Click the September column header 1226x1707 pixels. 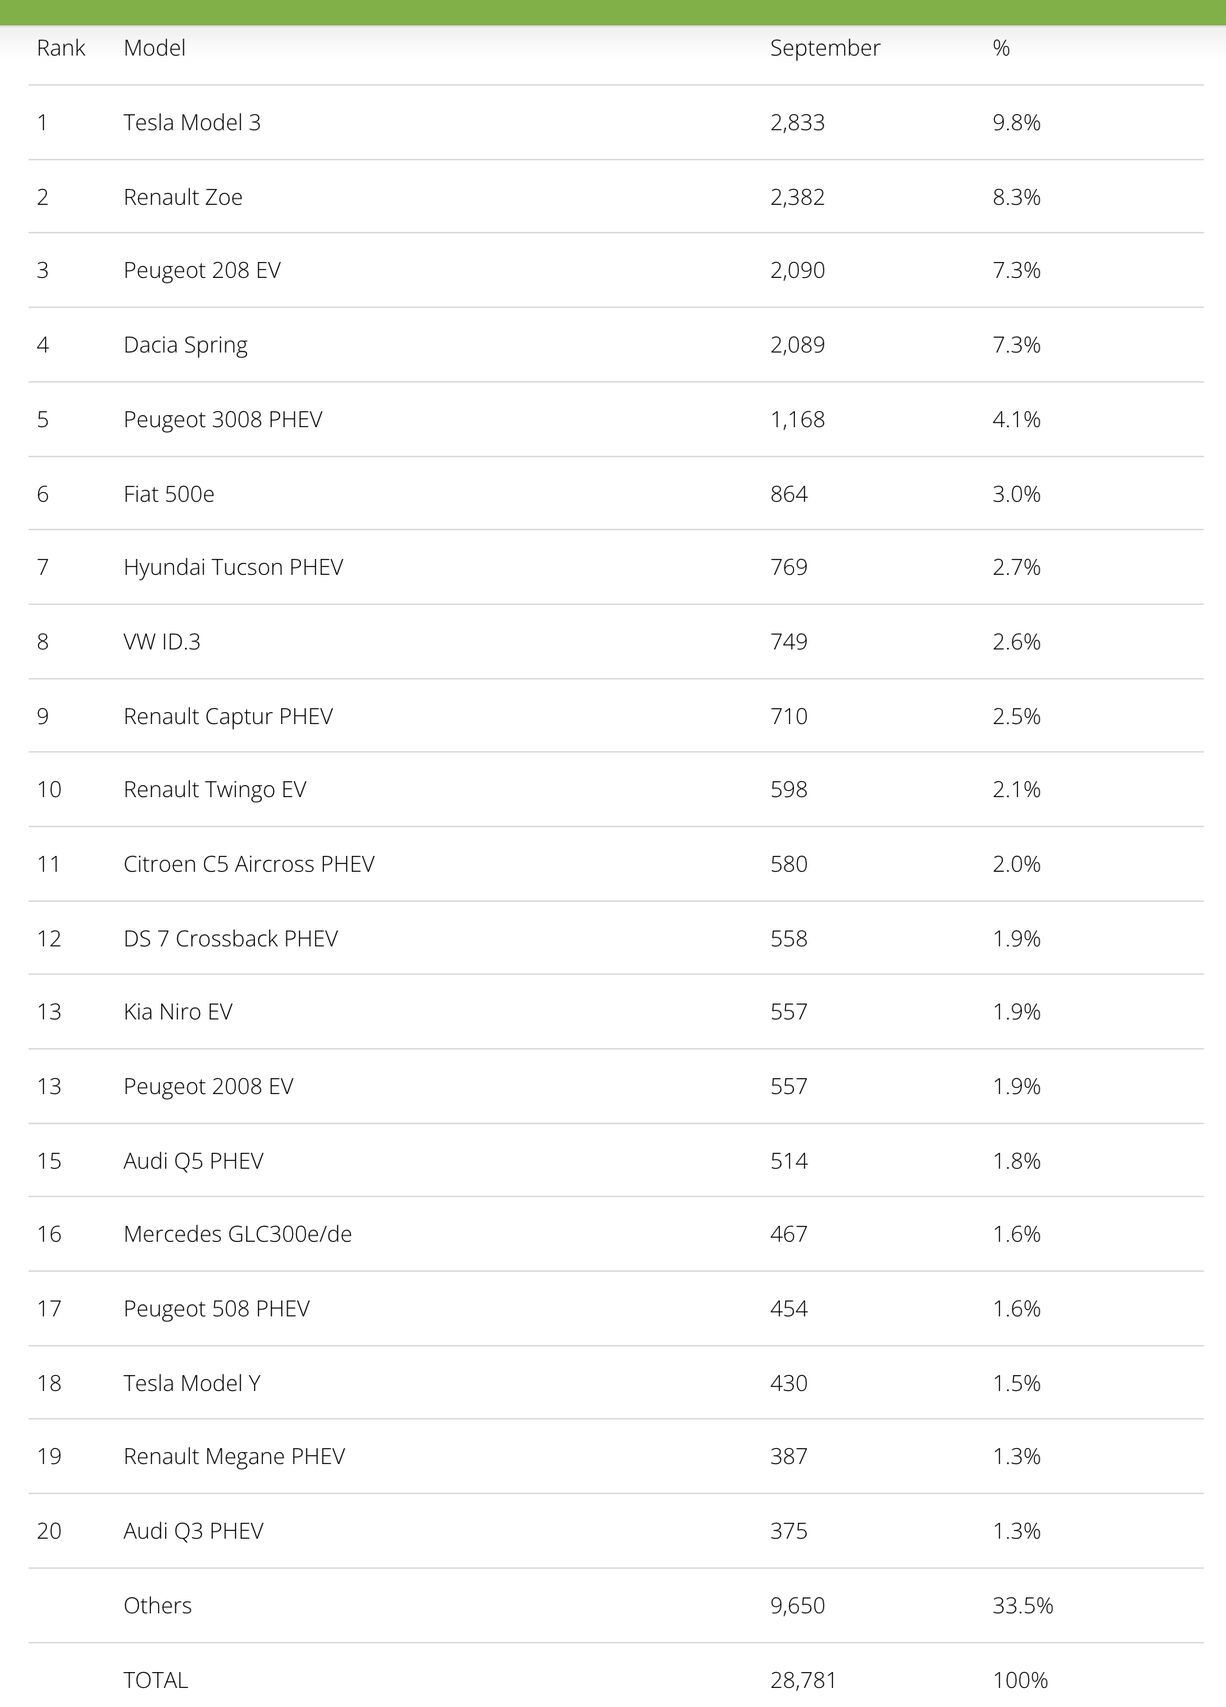(x=824, y=48)
